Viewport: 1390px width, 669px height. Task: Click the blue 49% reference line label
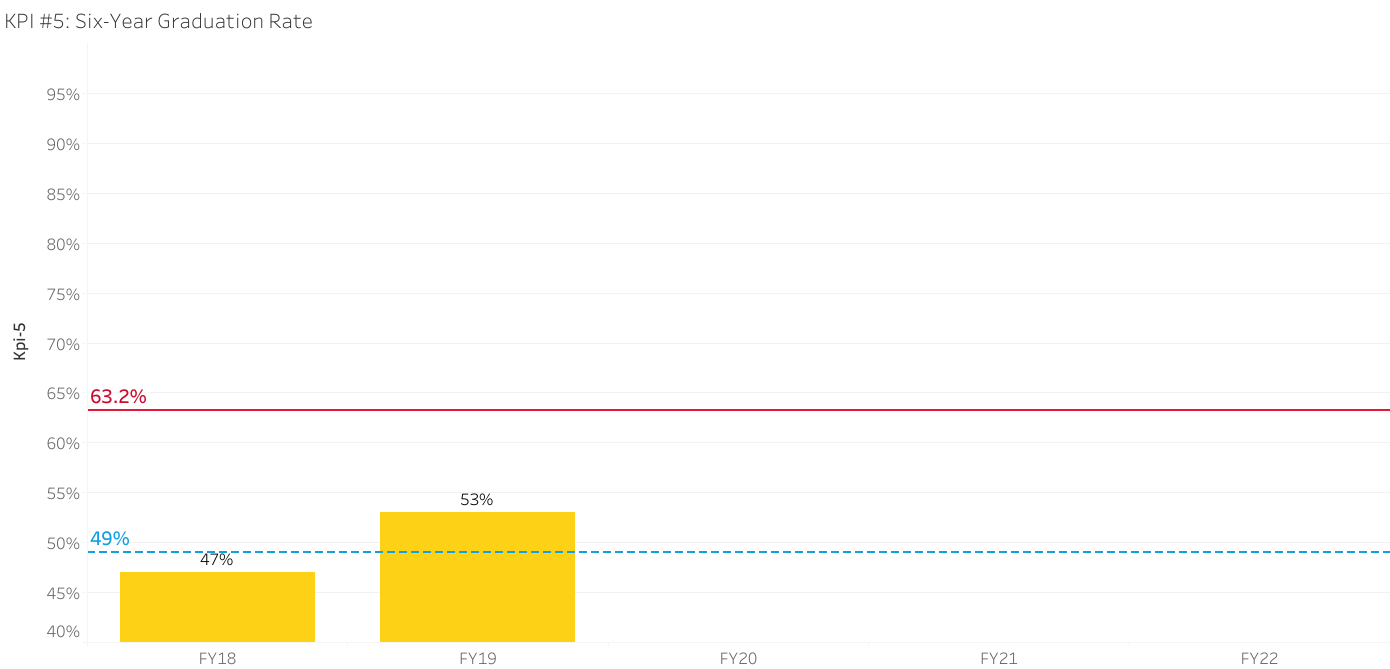click(x=110, y=539)
